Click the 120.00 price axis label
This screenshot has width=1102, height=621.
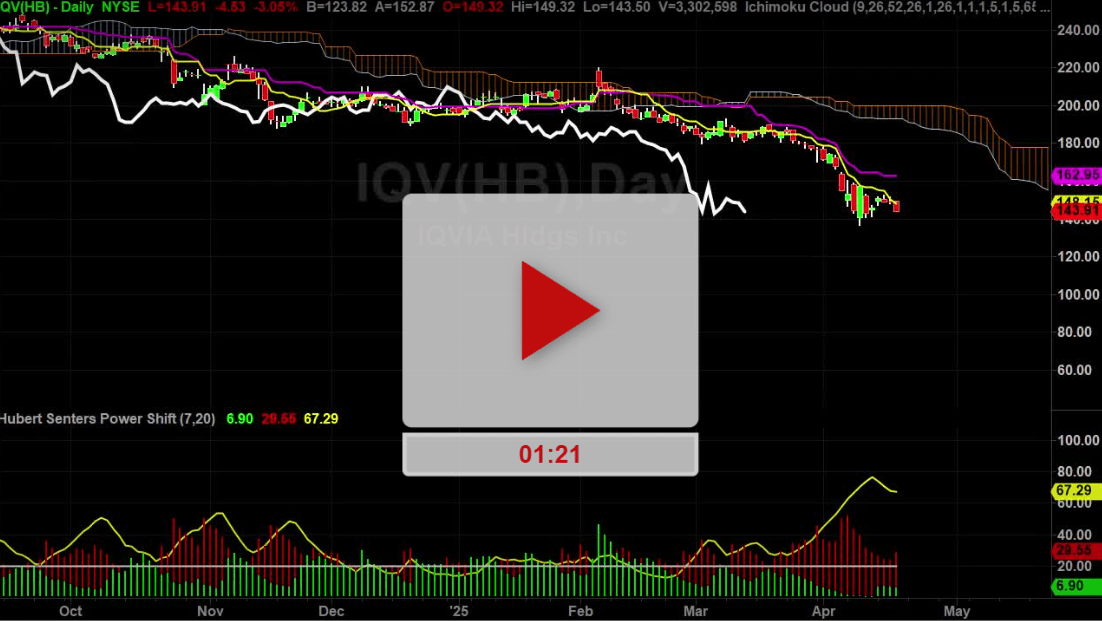(x=1078, y=256)
